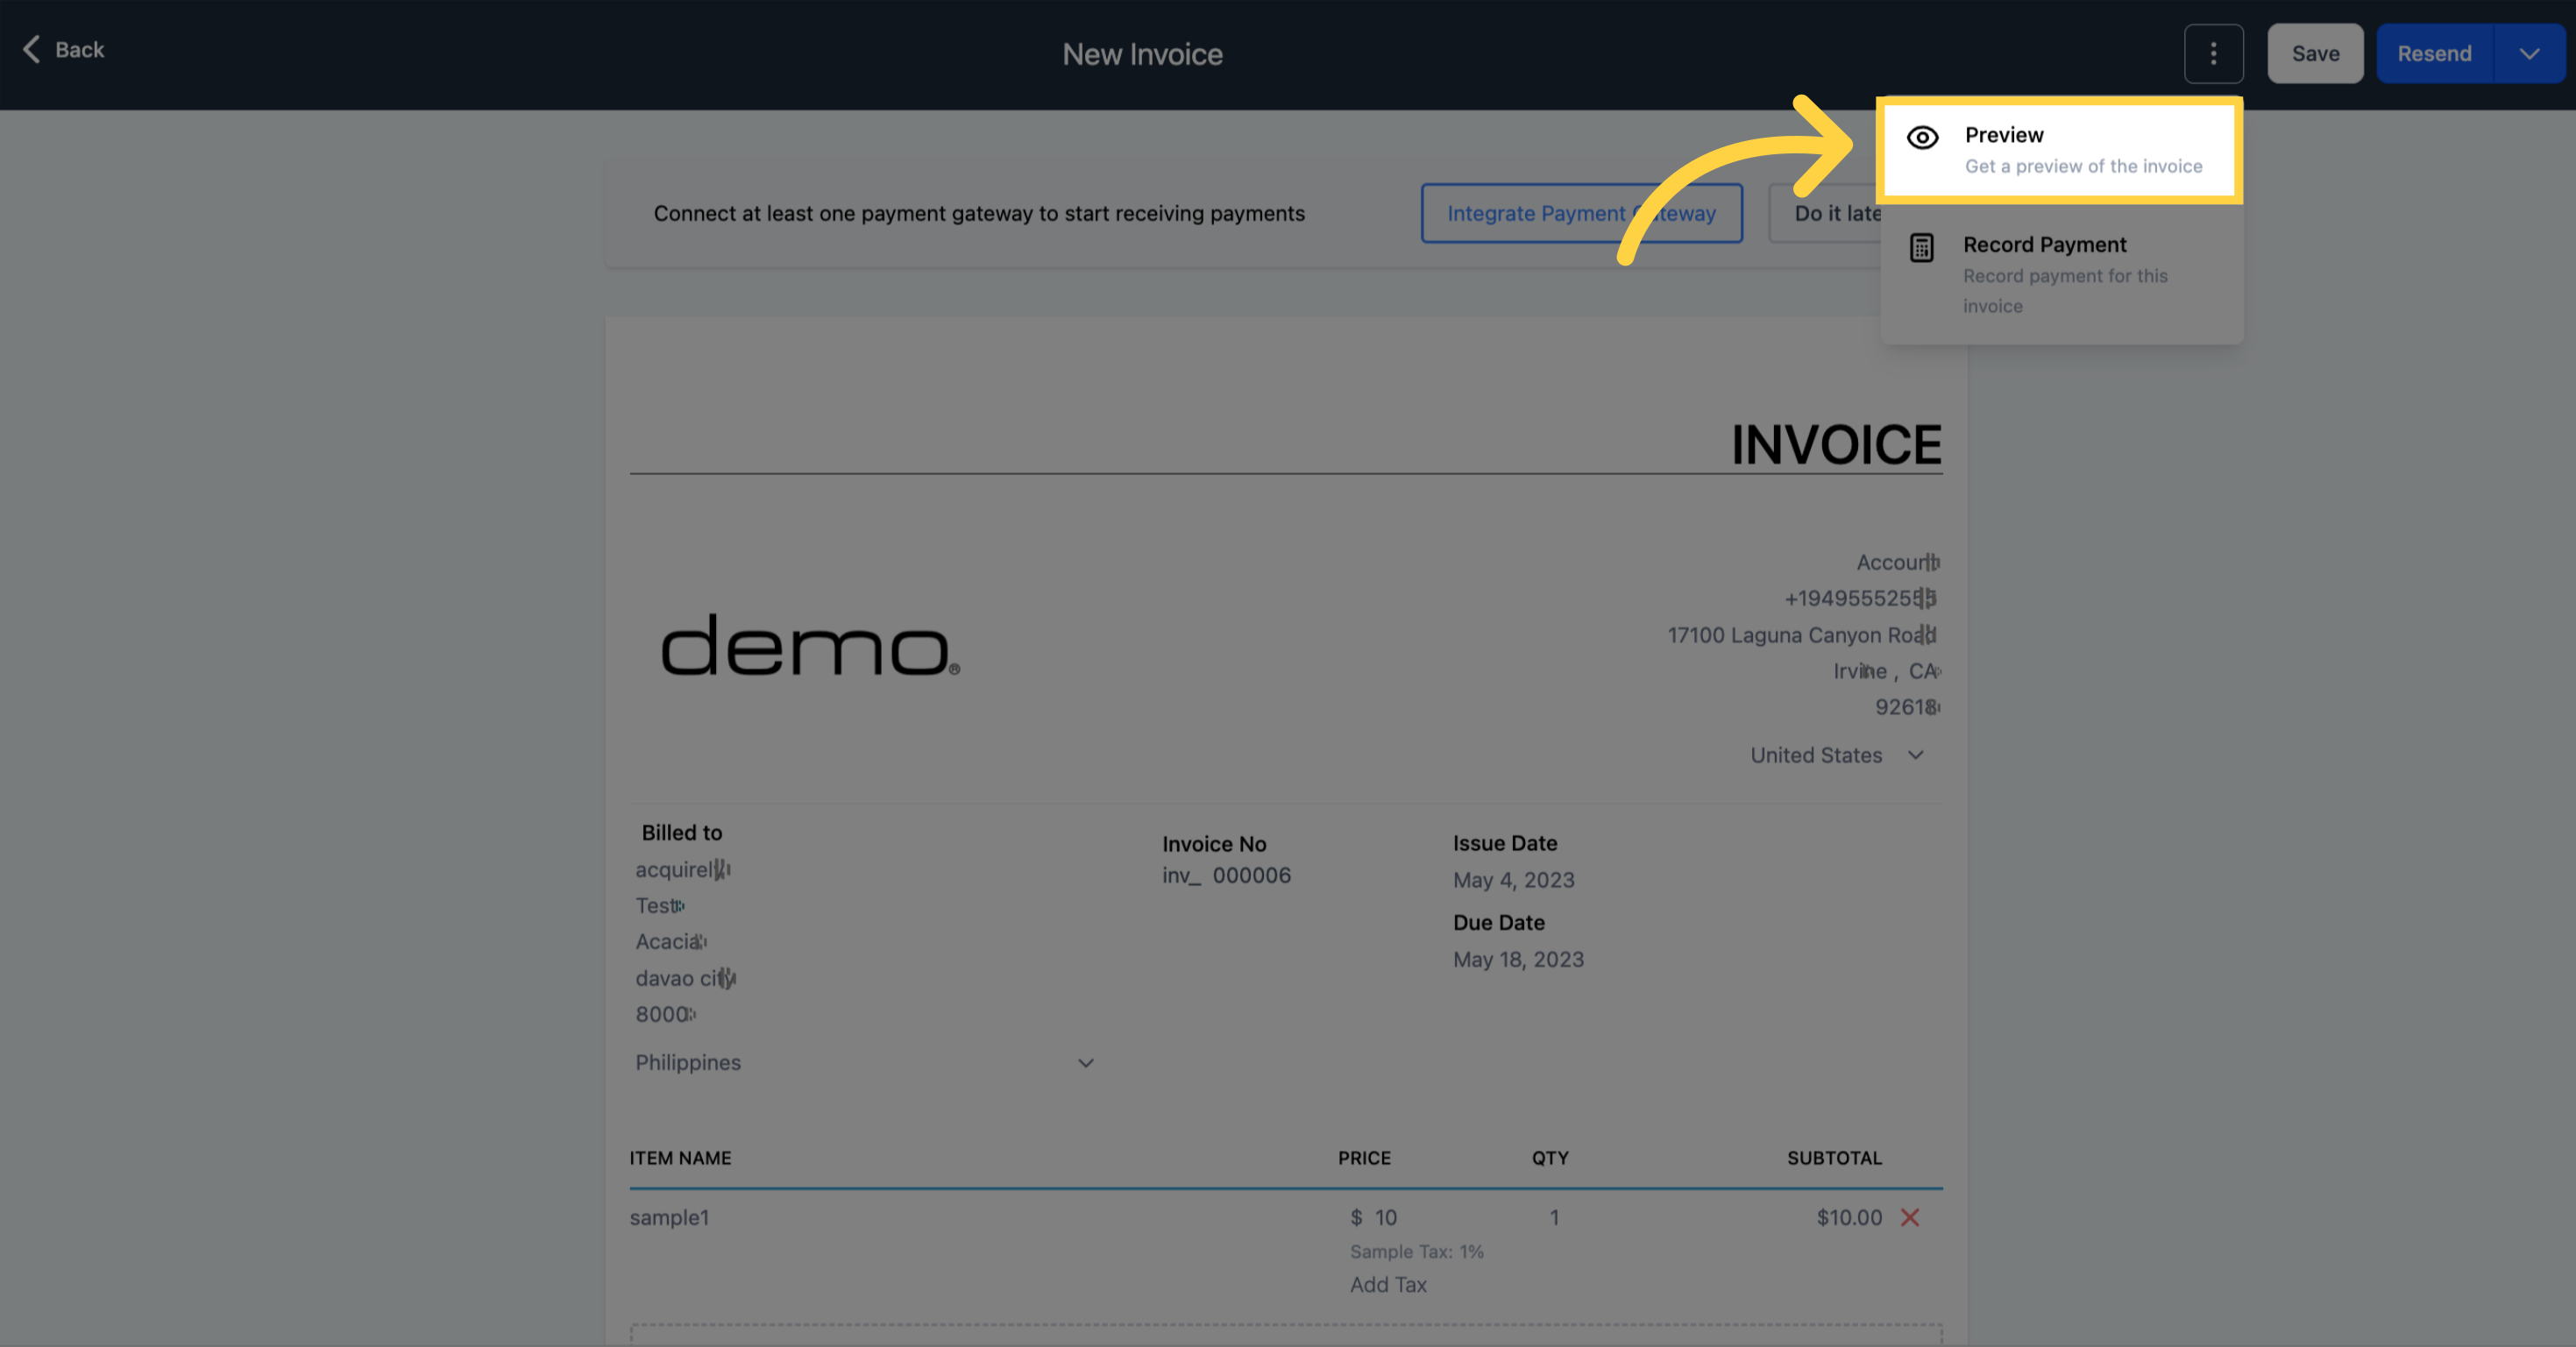Viewport: 2576px width, 1347px height.
Task: Edit the invoice number inv_ 000006
Action: click(x=1226, y=876)
